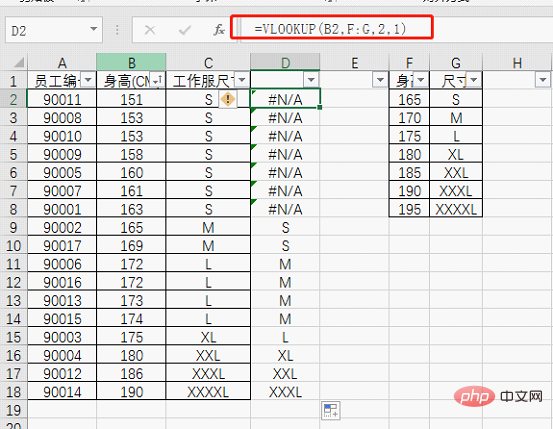
Task: Select column H header
Action: coord(517,62)
